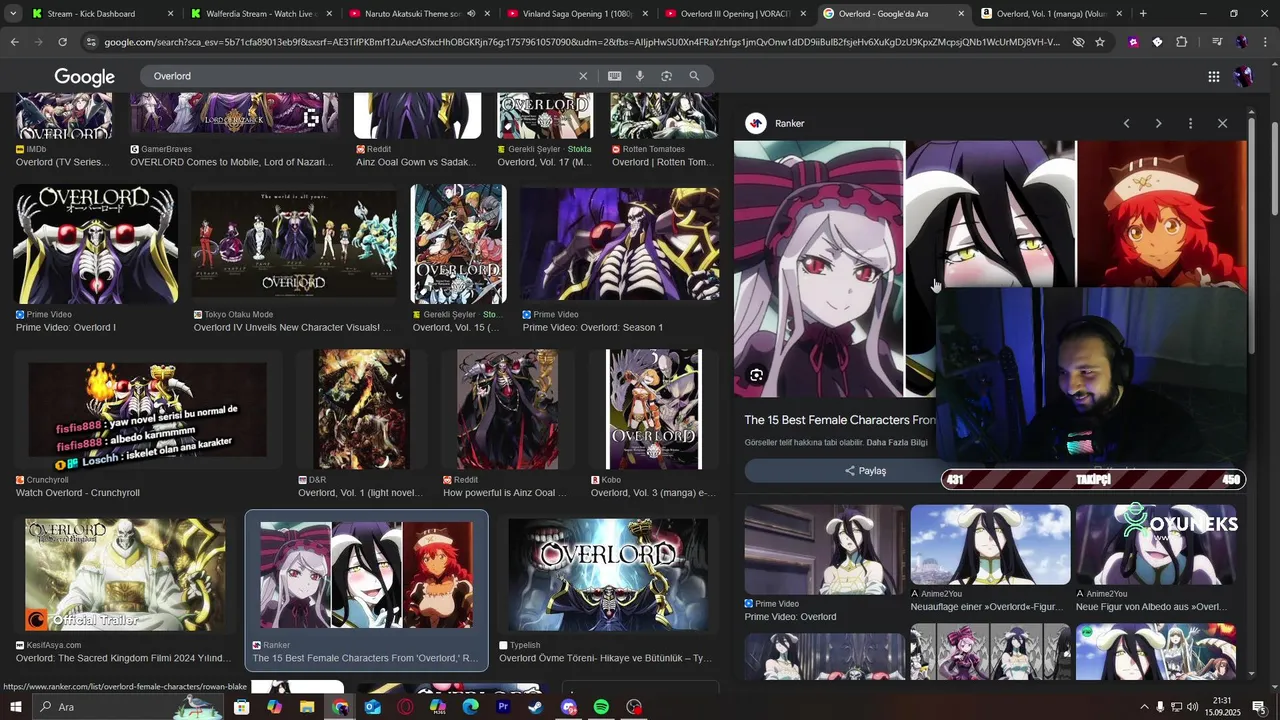Search by image with the Lens icon
Viewport: 1280px width, 720px height.
(x=666, y=76)
